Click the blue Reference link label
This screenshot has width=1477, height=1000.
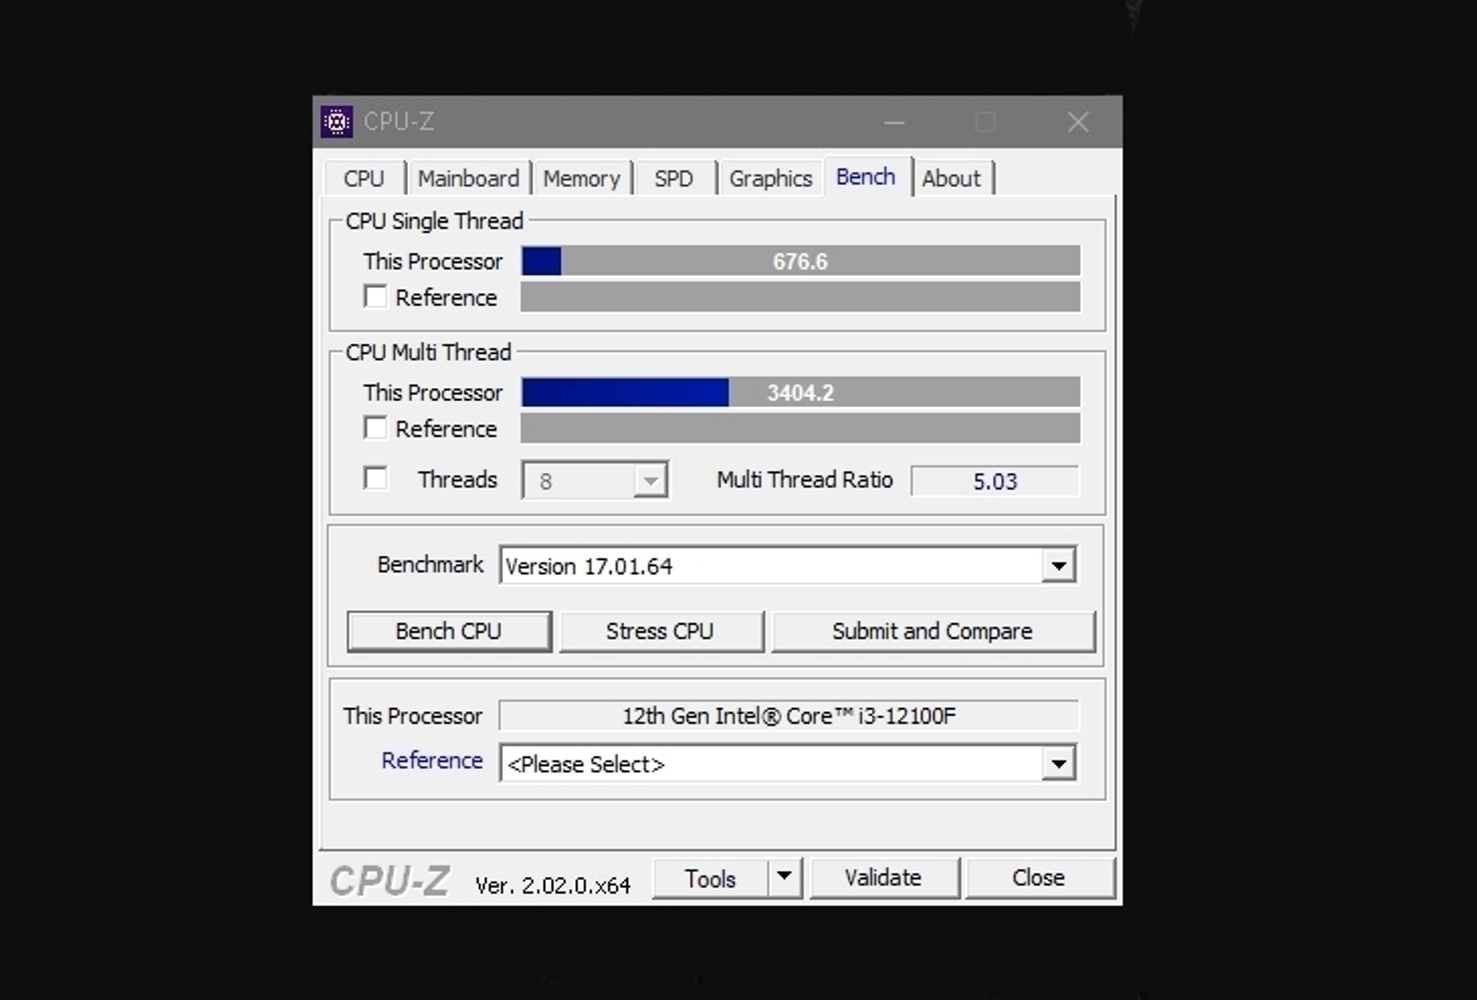click(432, 761)
